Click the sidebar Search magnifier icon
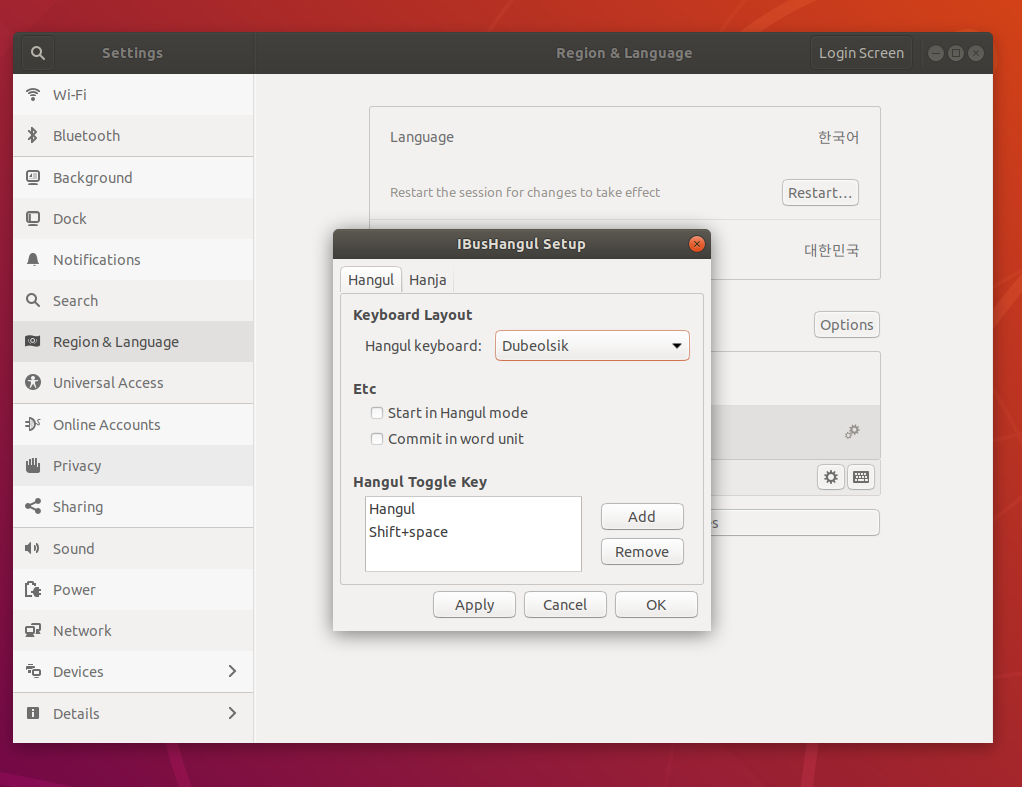This screenshot has width=1022, height=787. [x=33, y=301]
